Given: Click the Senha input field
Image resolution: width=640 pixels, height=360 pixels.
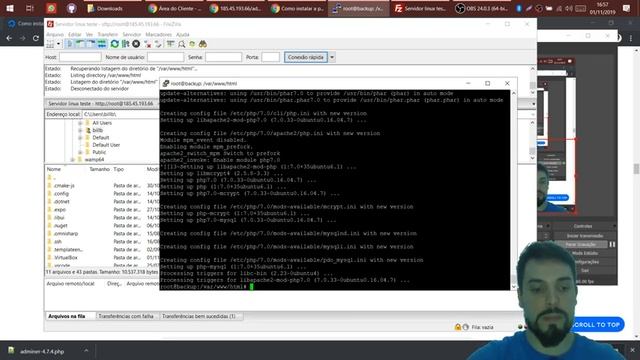Looking at the screenshot, I should tap(223, 57).
